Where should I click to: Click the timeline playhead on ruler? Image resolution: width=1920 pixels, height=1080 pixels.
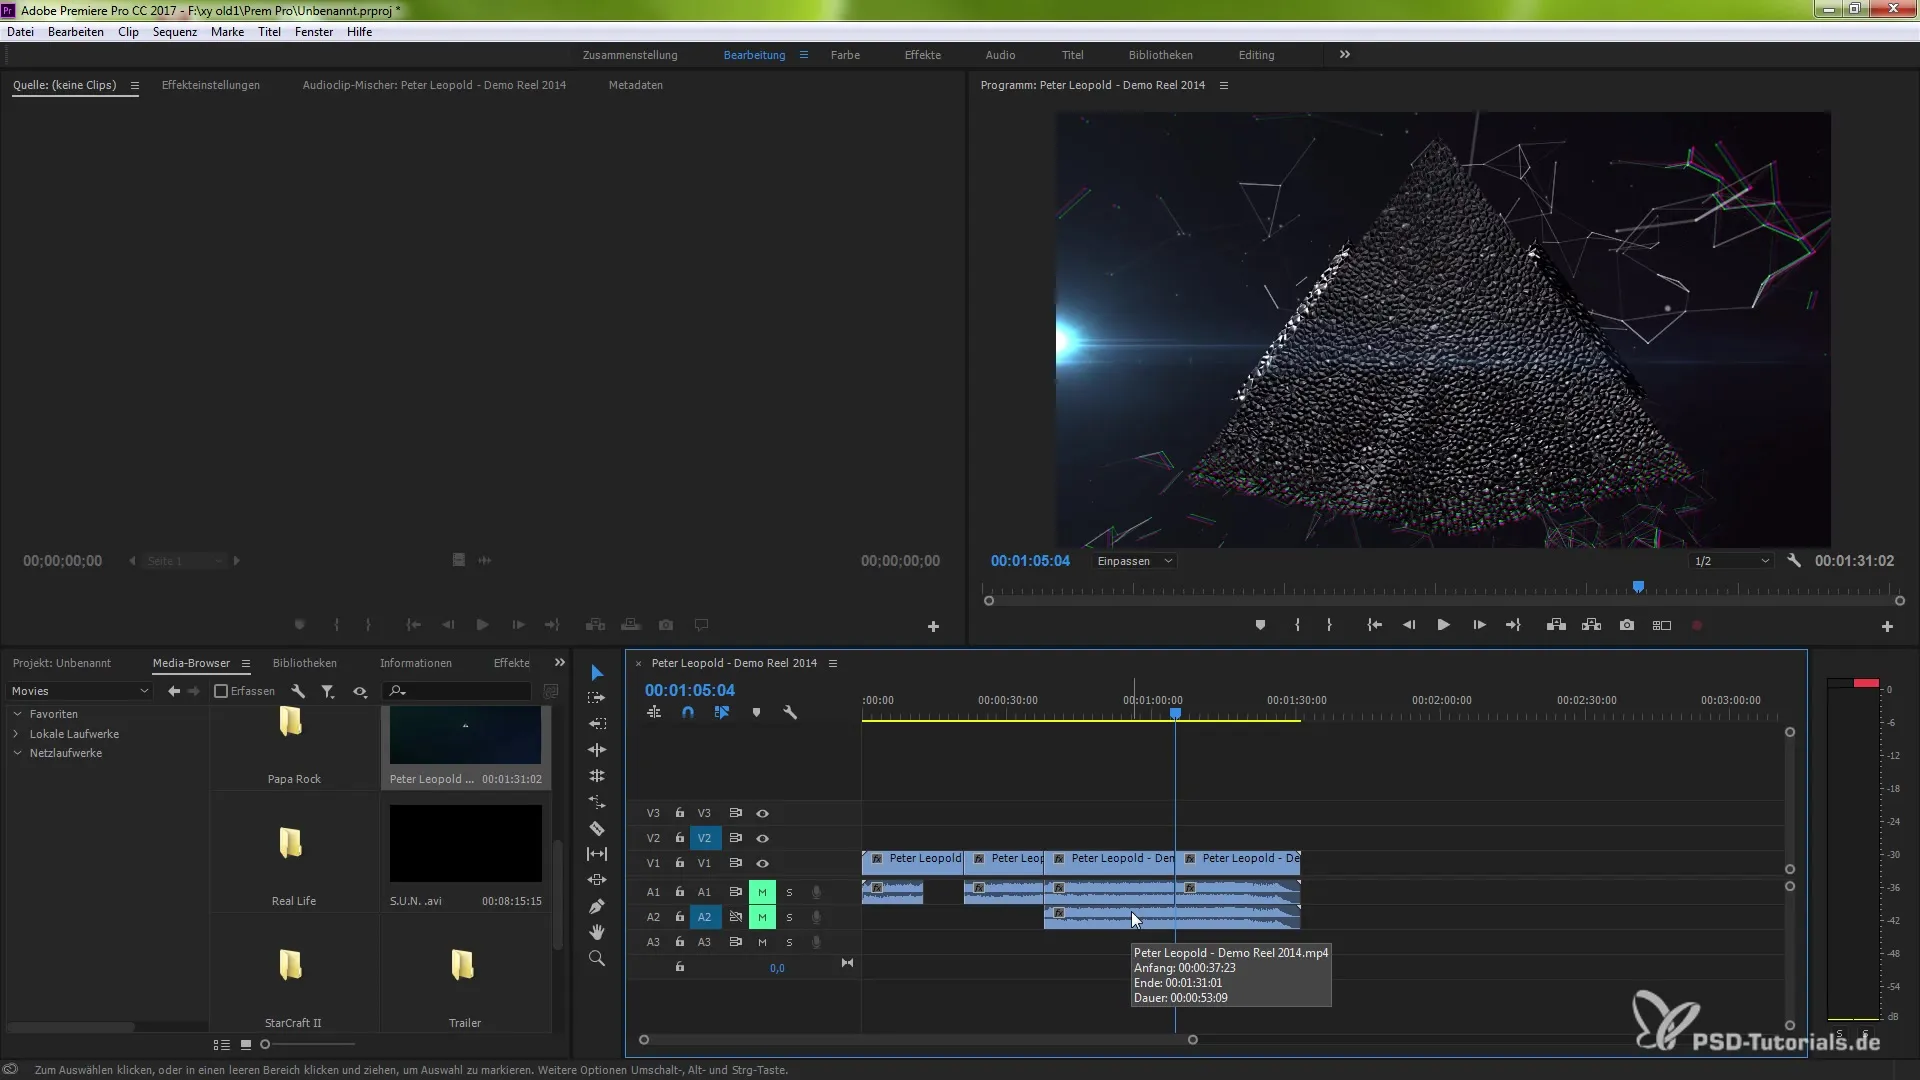(1176, 713)
